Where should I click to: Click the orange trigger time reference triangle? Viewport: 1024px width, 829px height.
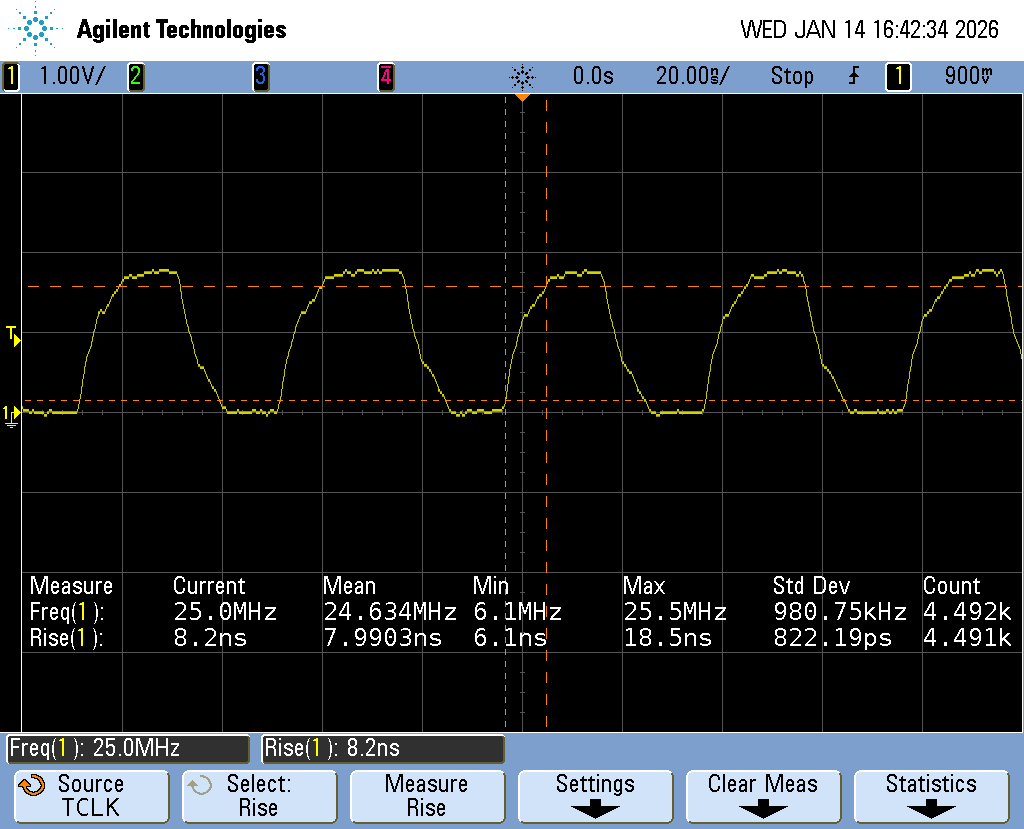tap(522, 98)
